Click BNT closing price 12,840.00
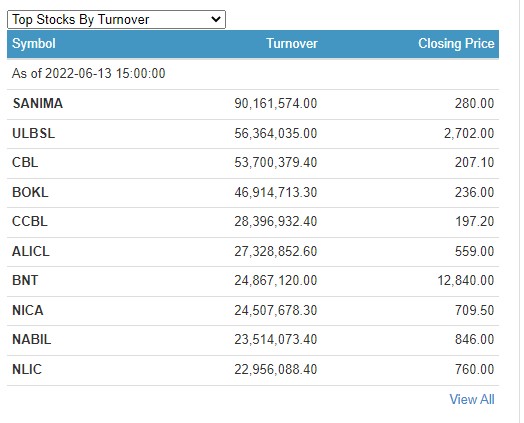The height and width of the screenshot is (423, 524). click(x=466, y=280)
